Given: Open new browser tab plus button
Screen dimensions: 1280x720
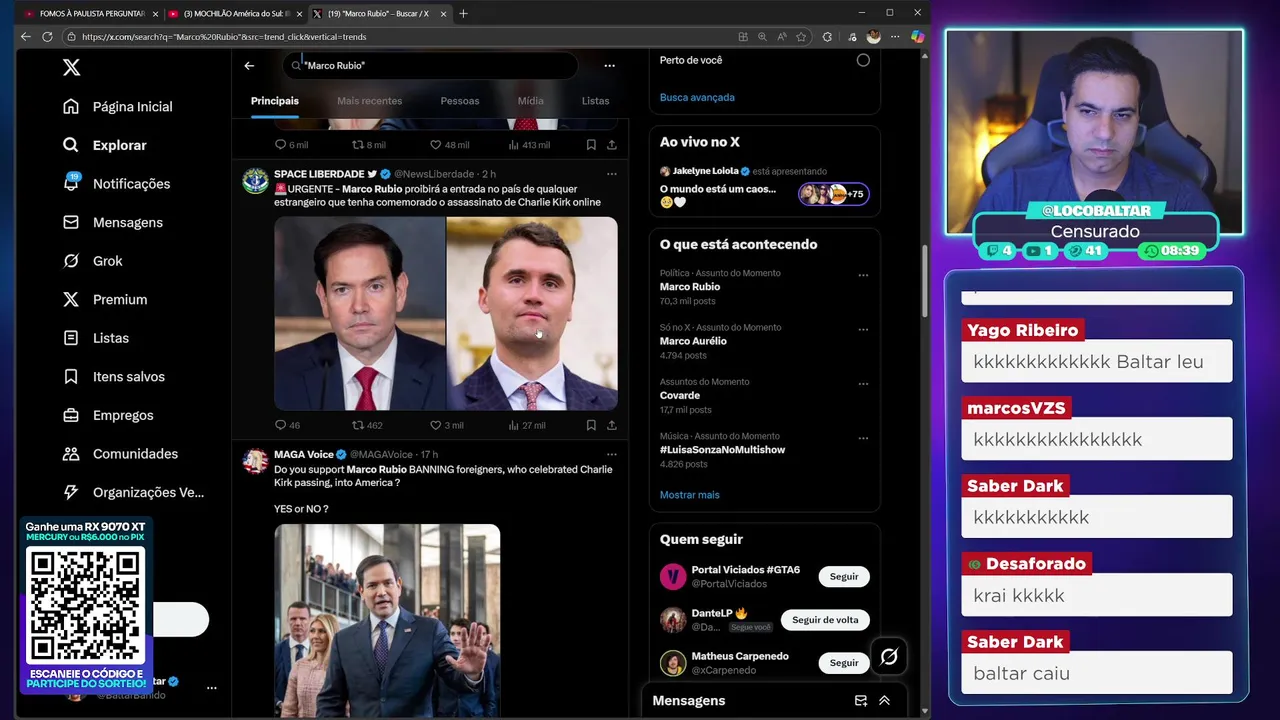Looking at the screenshot, I should point(463,14).
